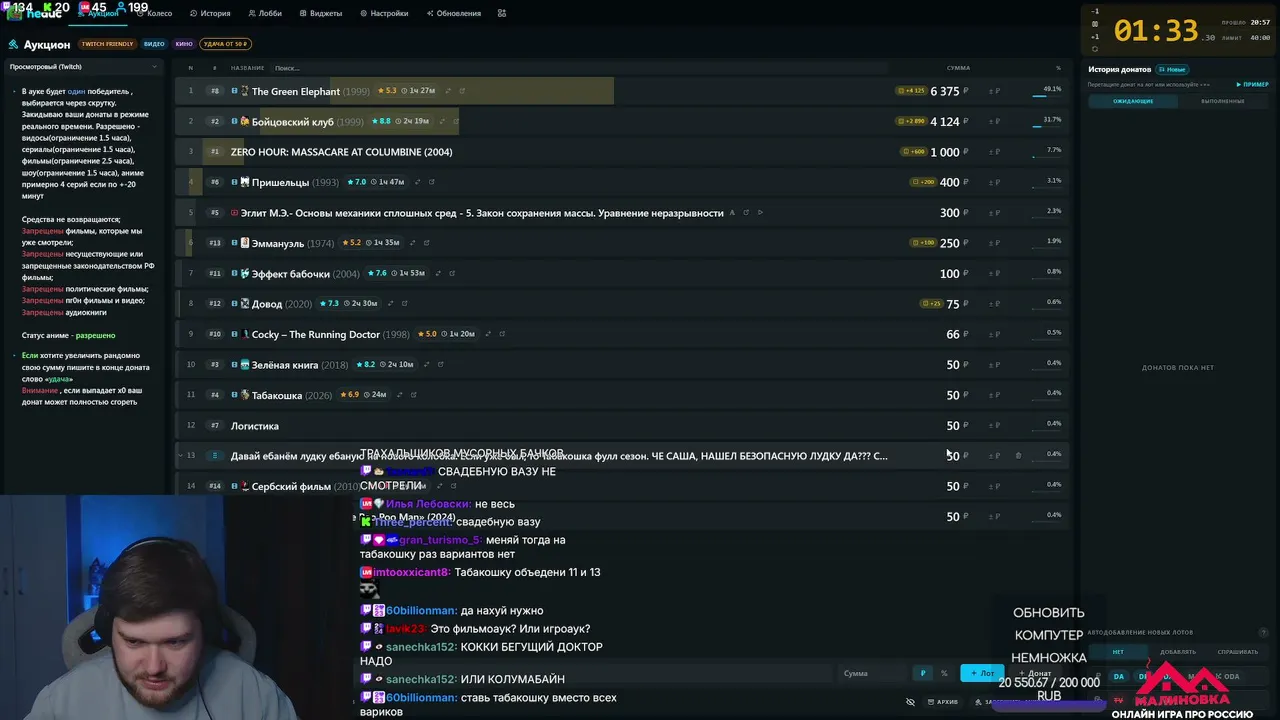Screen dimensions: 1280x720
Task: Click the УДАЧА ОТ 50 ₽ tag
Action: [x=226, y=44]
